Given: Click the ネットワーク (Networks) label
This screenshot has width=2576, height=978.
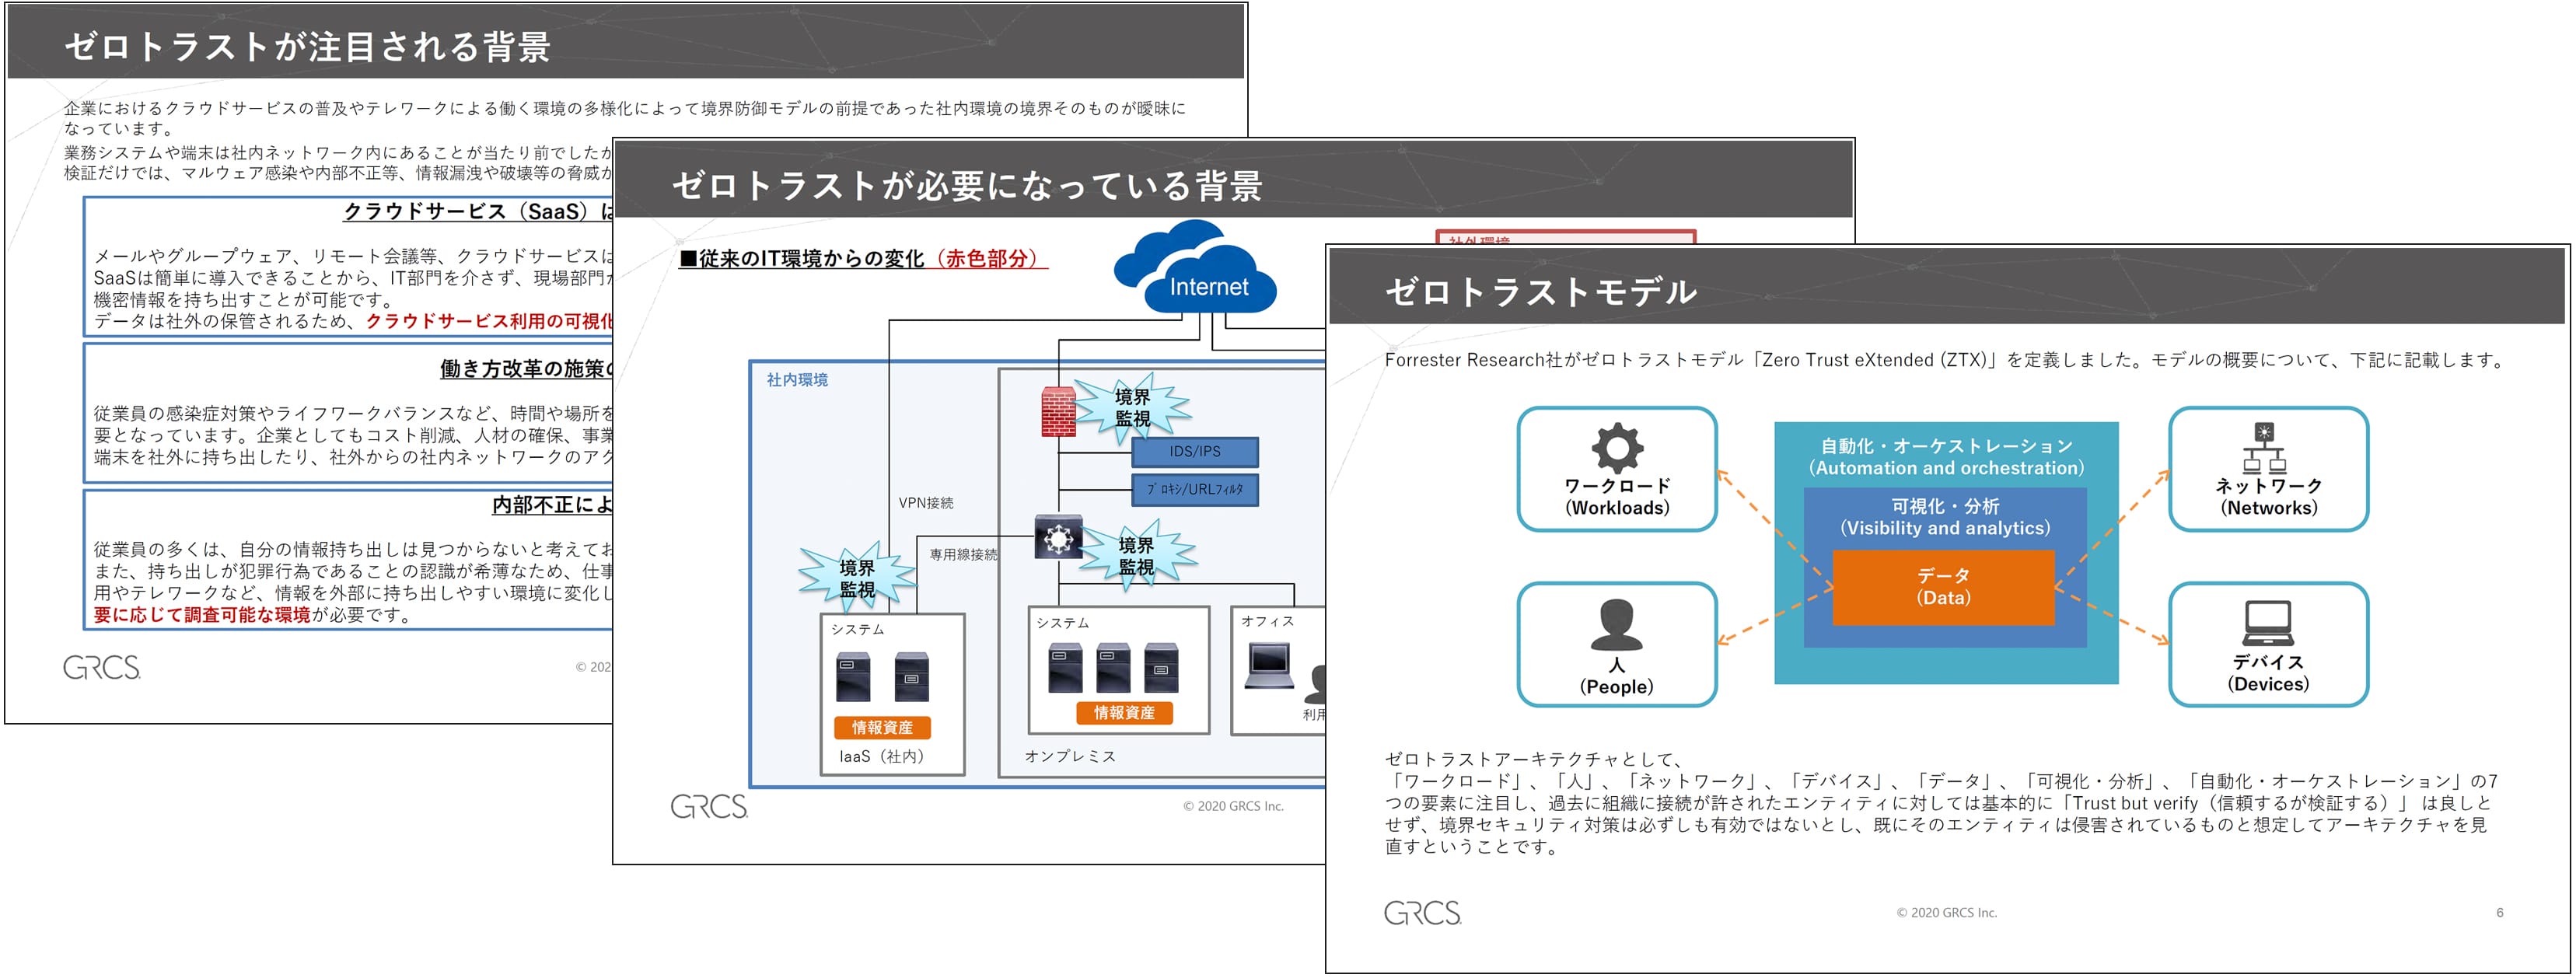Looking at the screenshot, I should pos(2268,496).
